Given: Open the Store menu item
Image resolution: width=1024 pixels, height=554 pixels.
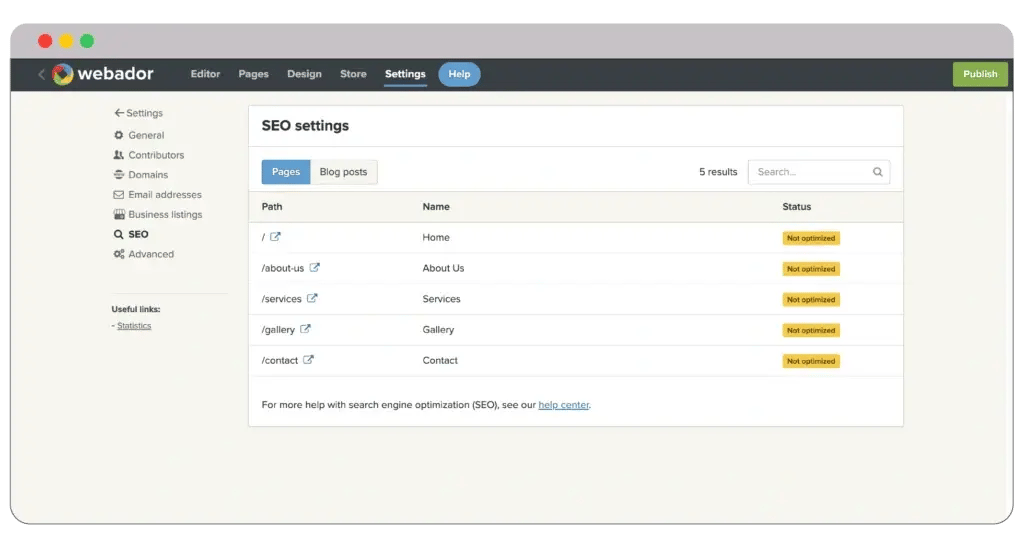Looking at the screenshot, I should click(353, 74).
